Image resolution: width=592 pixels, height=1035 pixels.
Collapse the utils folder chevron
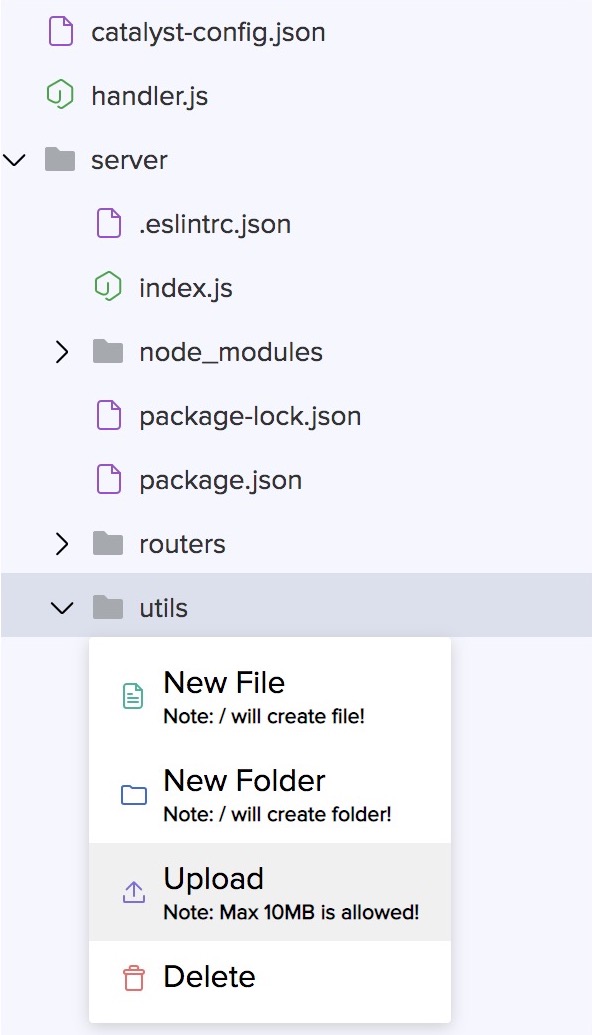62,607
